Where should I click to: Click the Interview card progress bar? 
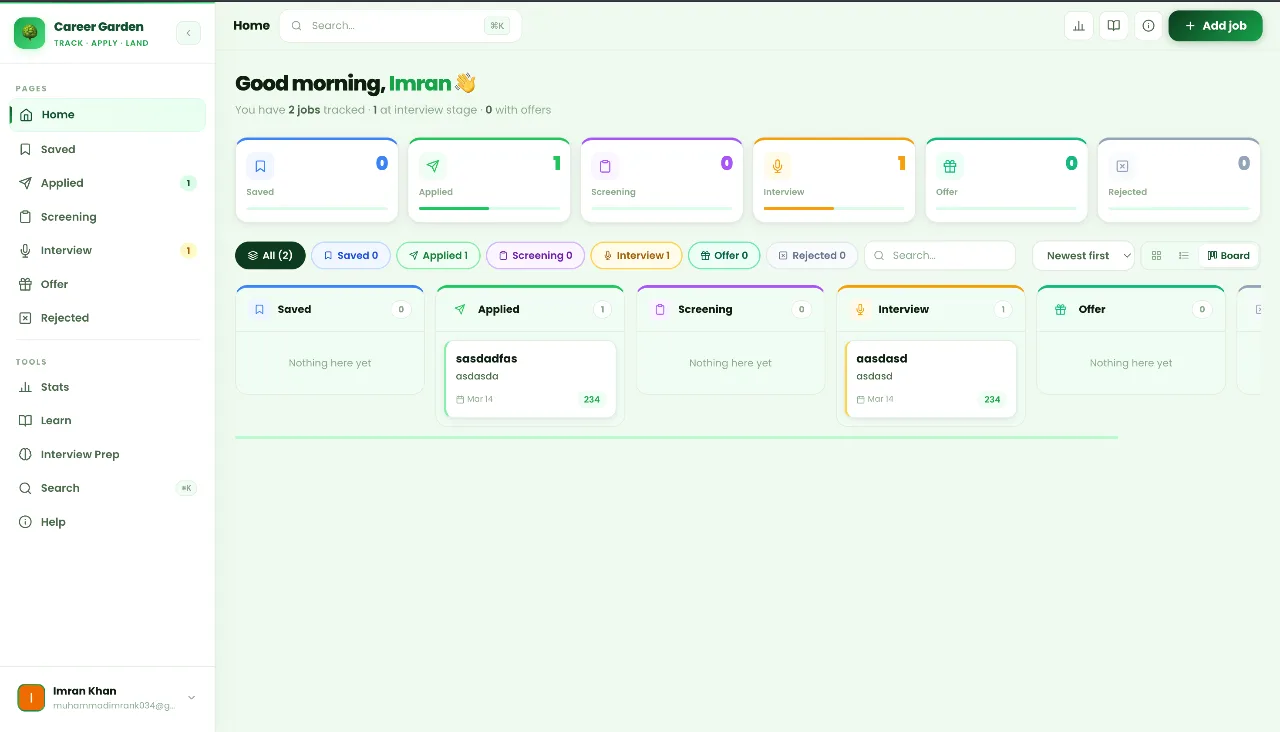click(834, 208)
